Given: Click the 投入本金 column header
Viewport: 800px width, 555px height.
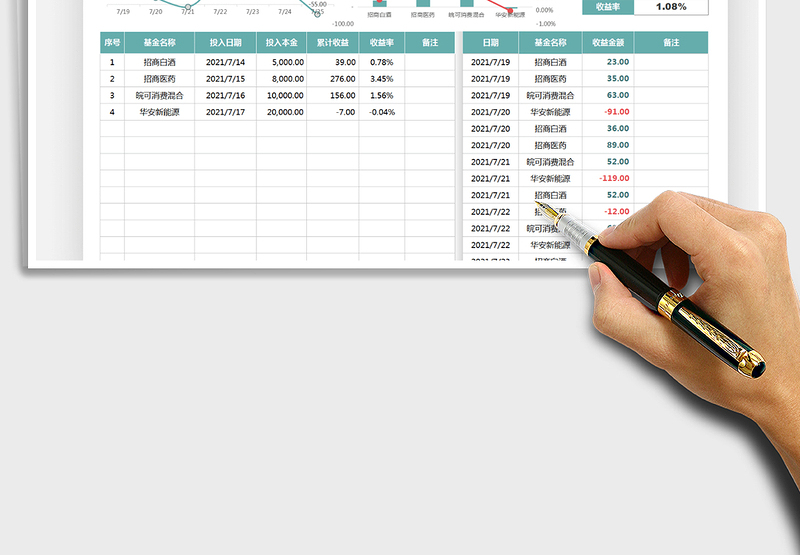Looking at the screenshot, I should 281,43.
